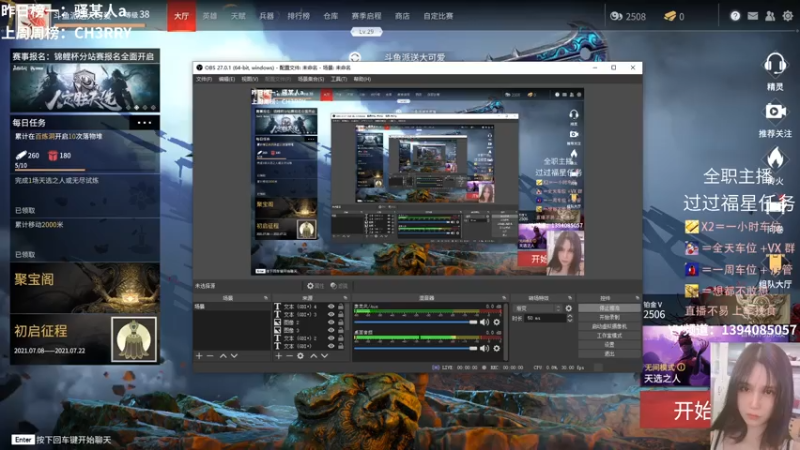This screenshot has height=450, width=800.
Task: Toggle visibility of 文本 (GDI+) 4 source
Action: click(331, 307)
